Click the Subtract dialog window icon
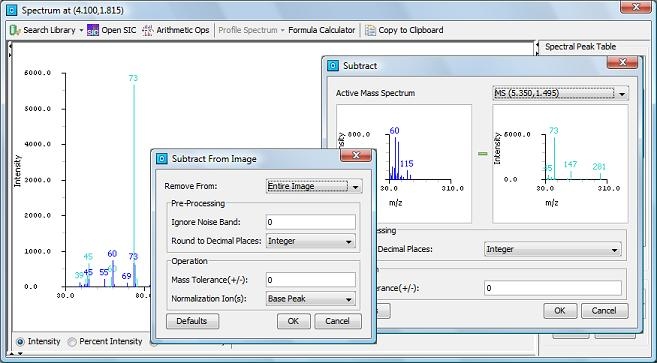The width and height of the screenshot is (657, 363). (x=333, y=66)
